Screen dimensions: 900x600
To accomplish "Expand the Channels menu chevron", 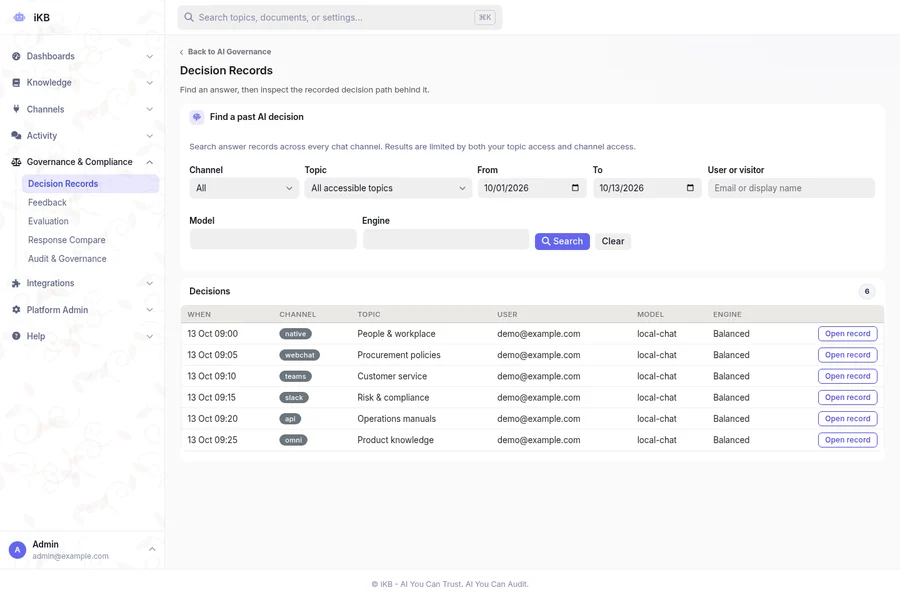I will (x=149, y=109).
